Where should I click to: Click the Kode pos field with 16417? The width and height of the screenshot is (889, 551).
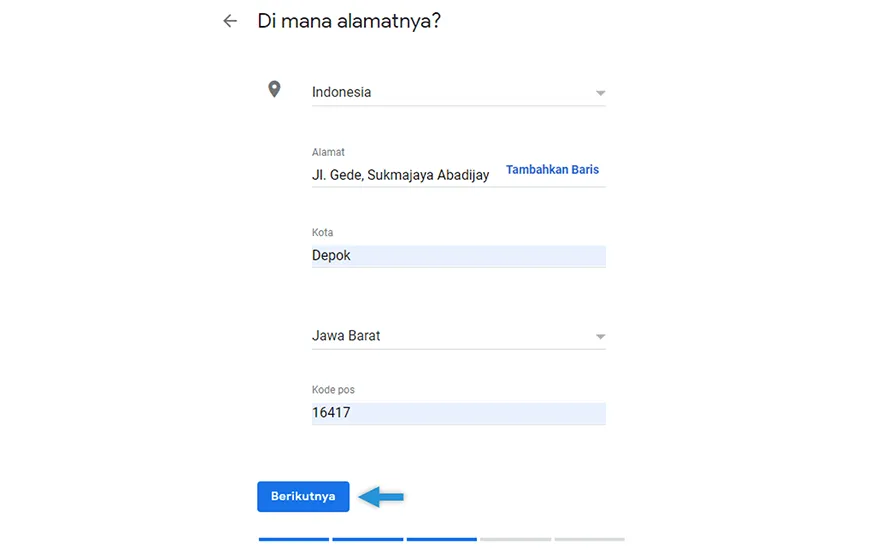click(458, 413)
